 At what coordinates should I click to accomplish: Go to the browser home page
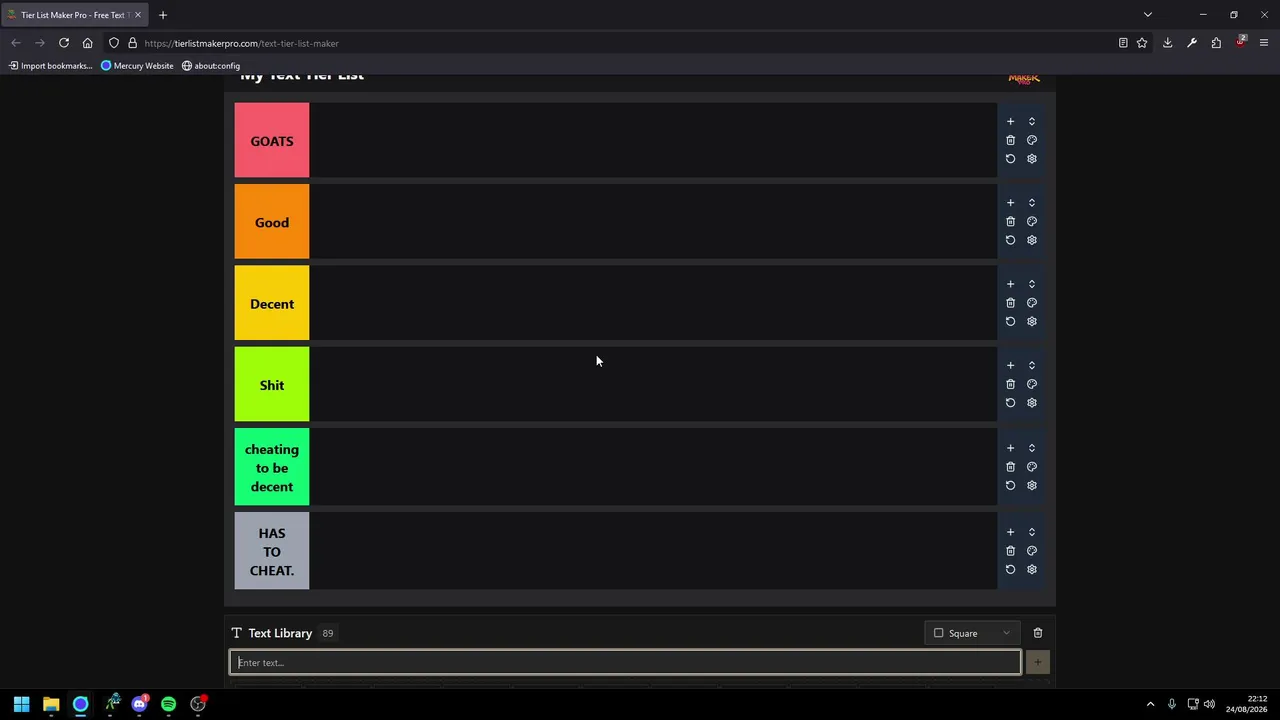87,43
